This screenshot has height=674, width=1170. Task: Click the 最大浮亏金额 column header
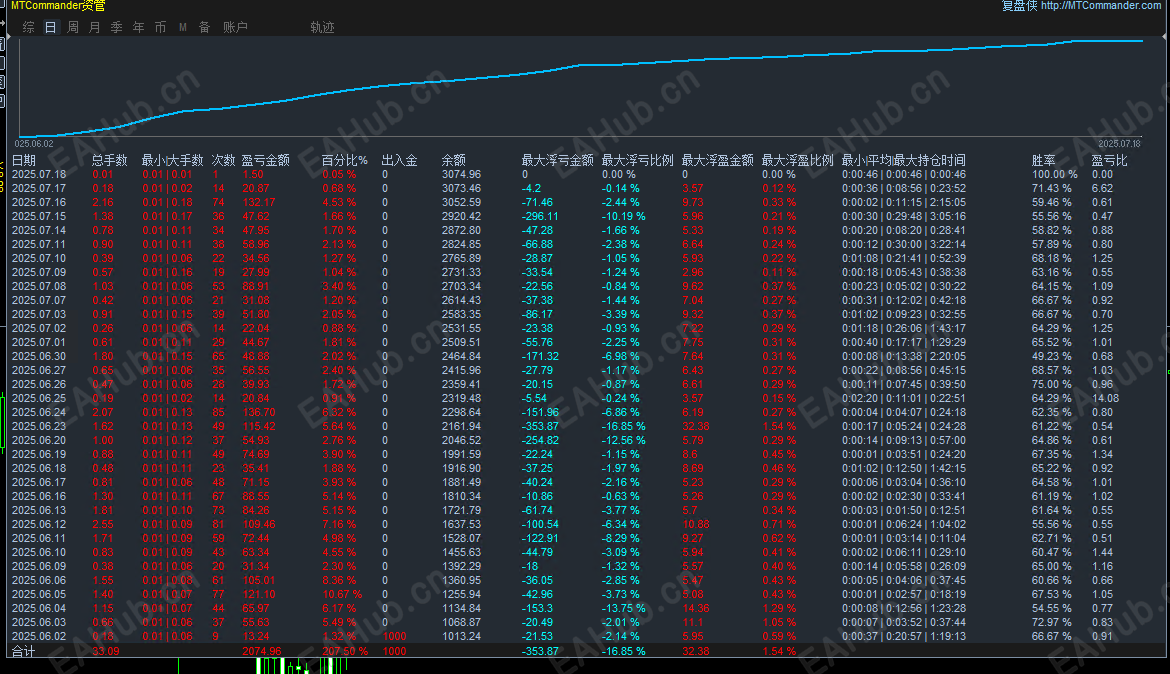557,160
